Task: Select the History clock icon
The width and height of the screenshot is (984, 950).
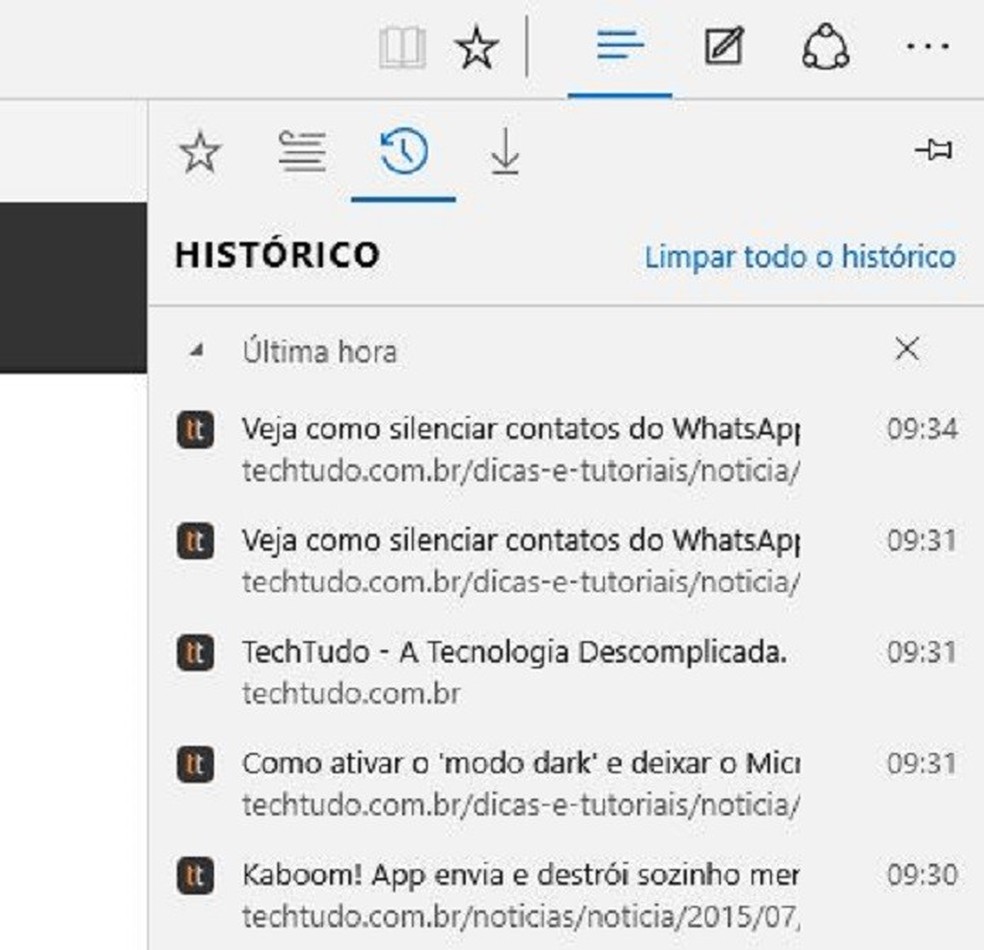Action: click(x=401, y=152)
